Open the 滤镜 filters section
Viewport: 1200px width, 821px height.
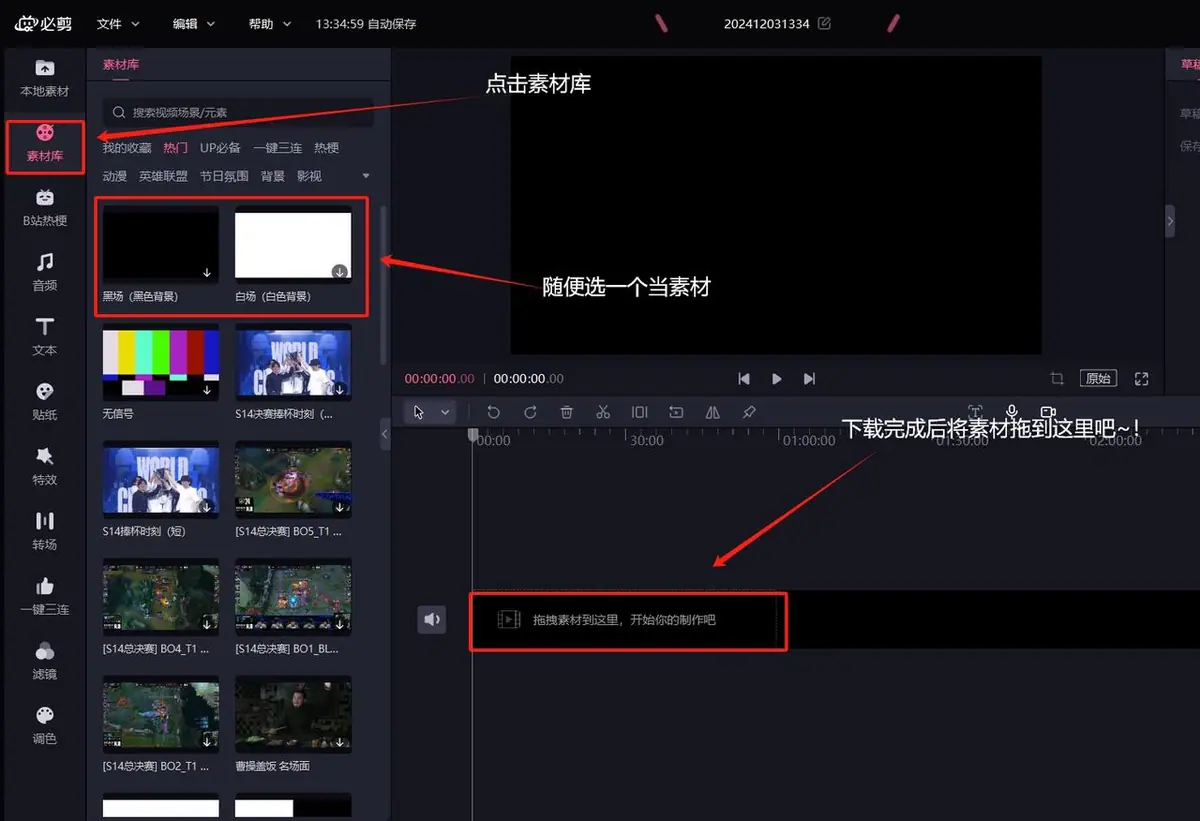coord(44,661)
